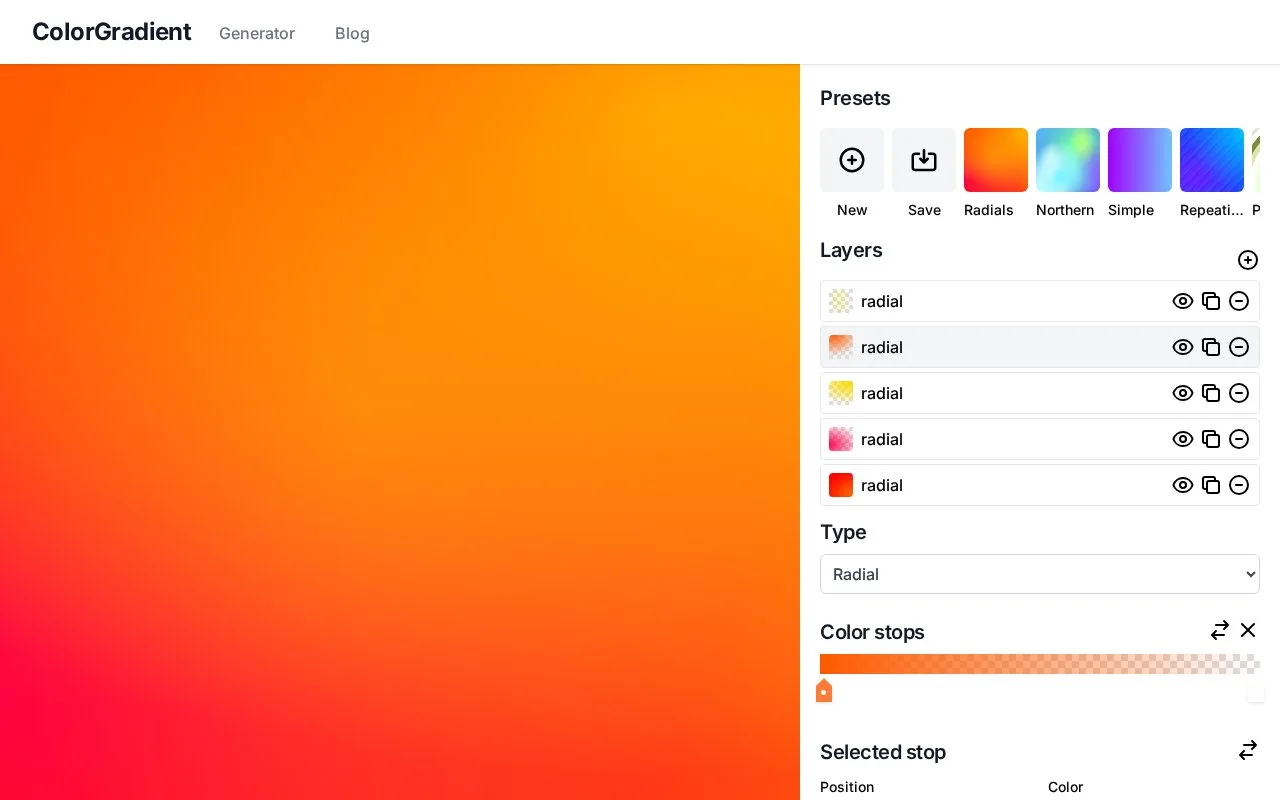Image resolution: width=1280 pixels, height=800 pixels.
Task: Select the pink-swatch radial layer row
Action: 1040,439
